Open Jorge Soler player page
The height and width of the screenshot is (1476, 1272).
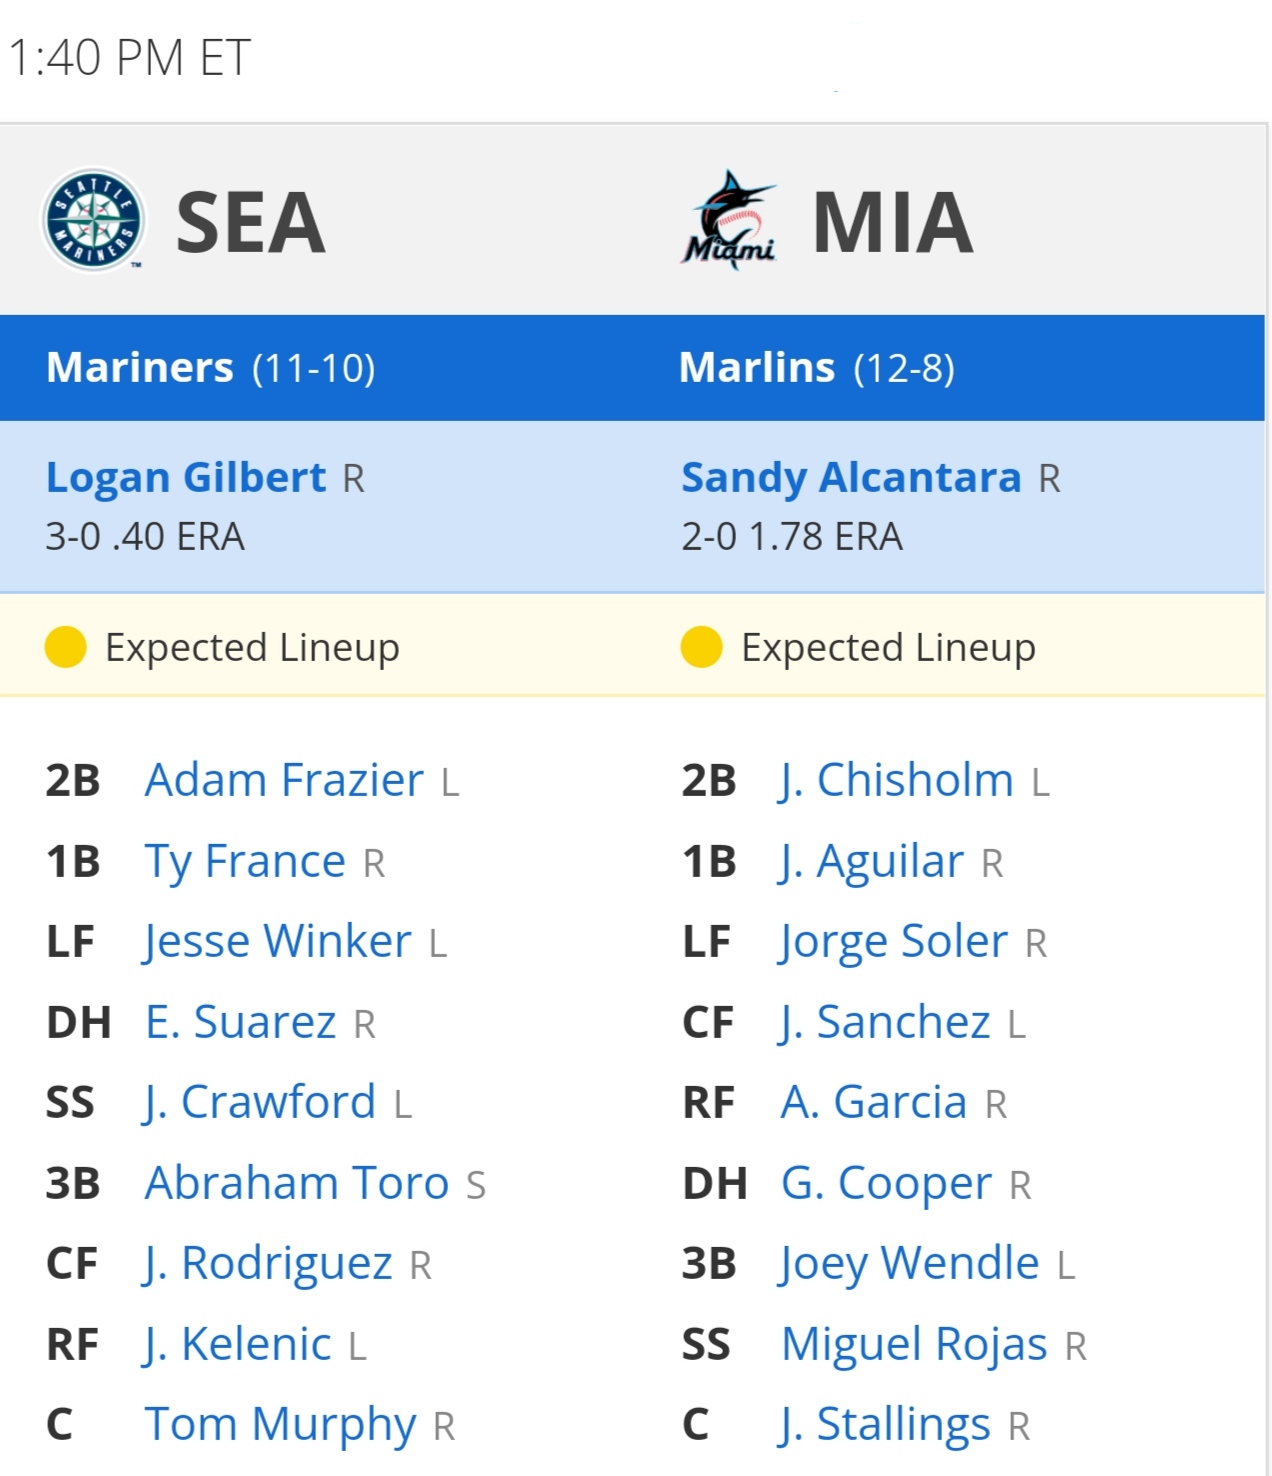click(894, 941)
